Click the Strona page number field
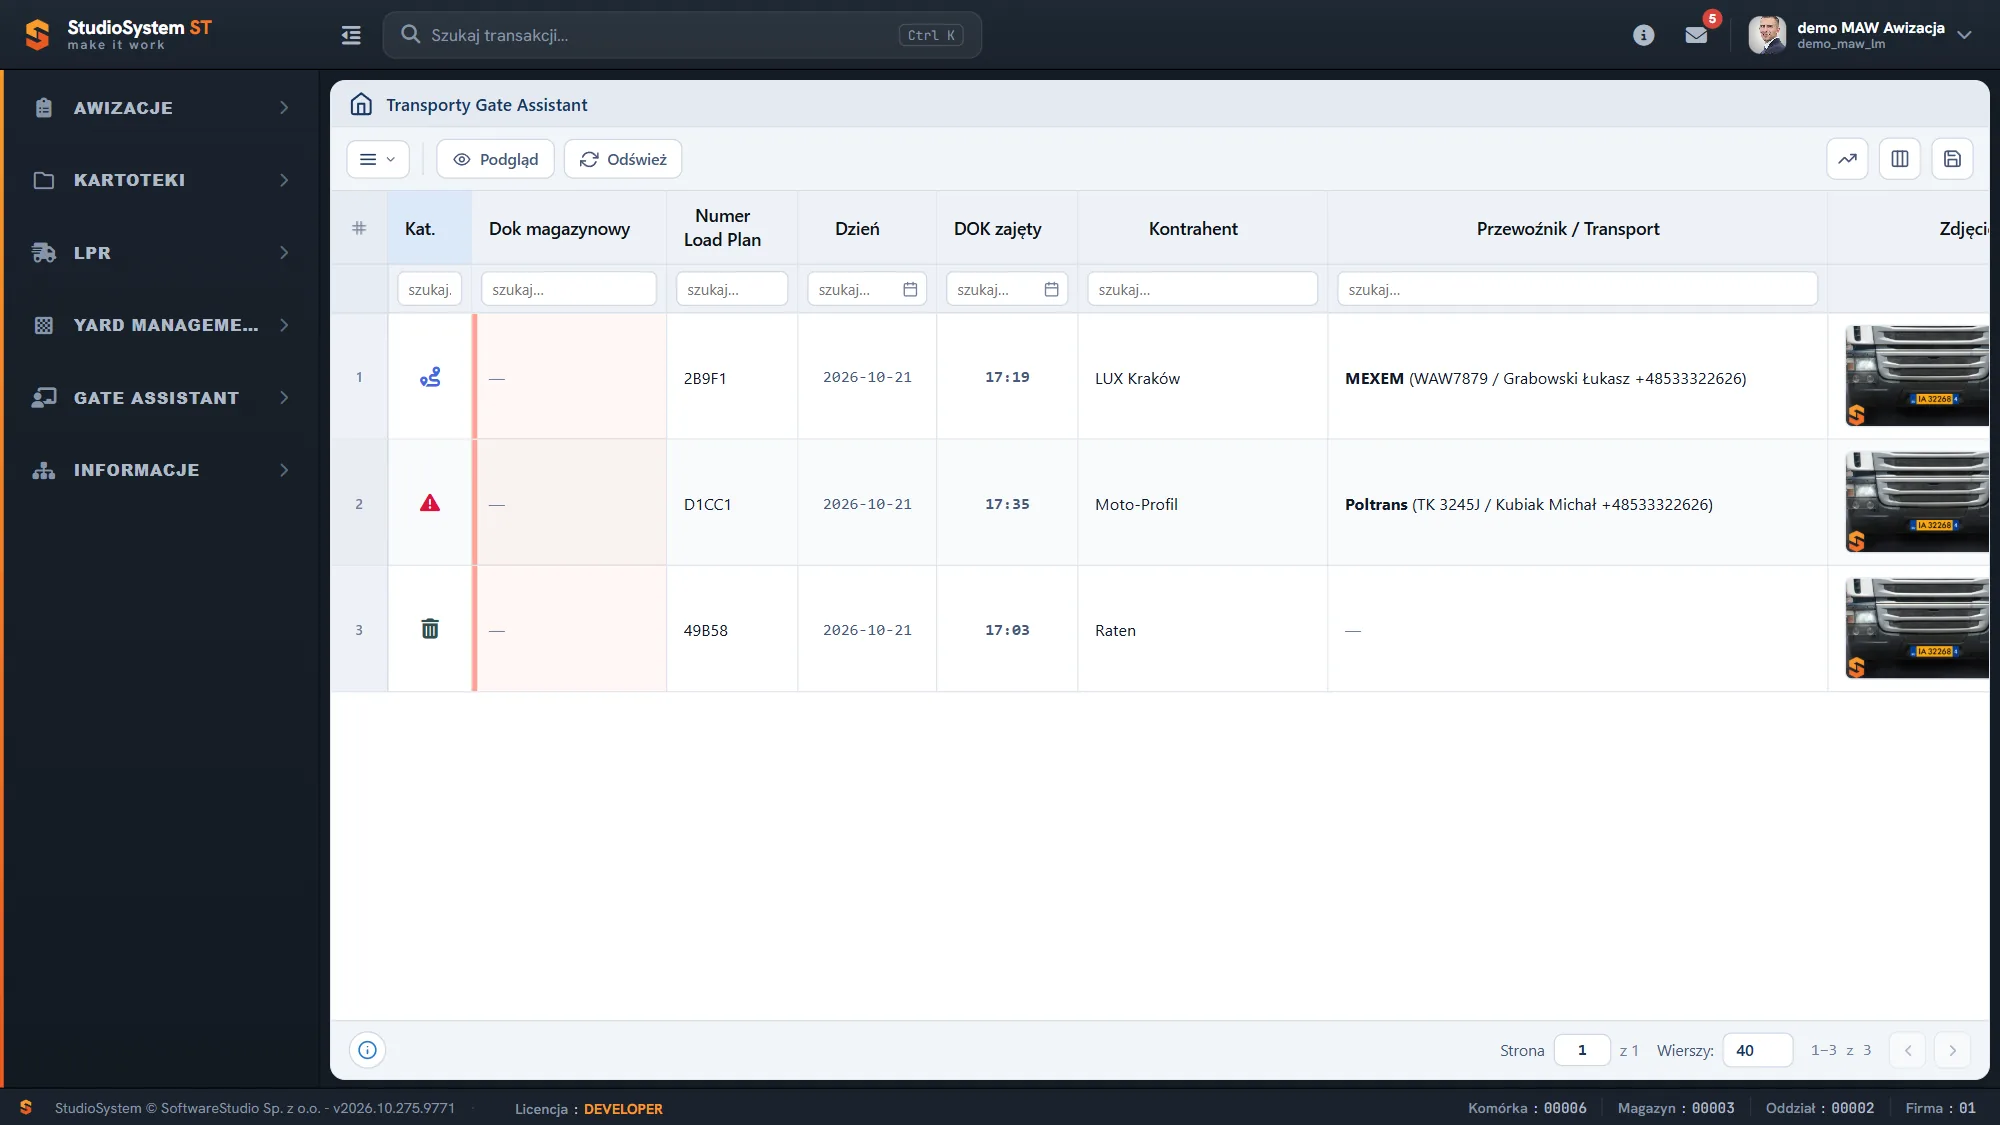The width and height of the screenshot is (2000, 1125). tap(1582, 1050)
